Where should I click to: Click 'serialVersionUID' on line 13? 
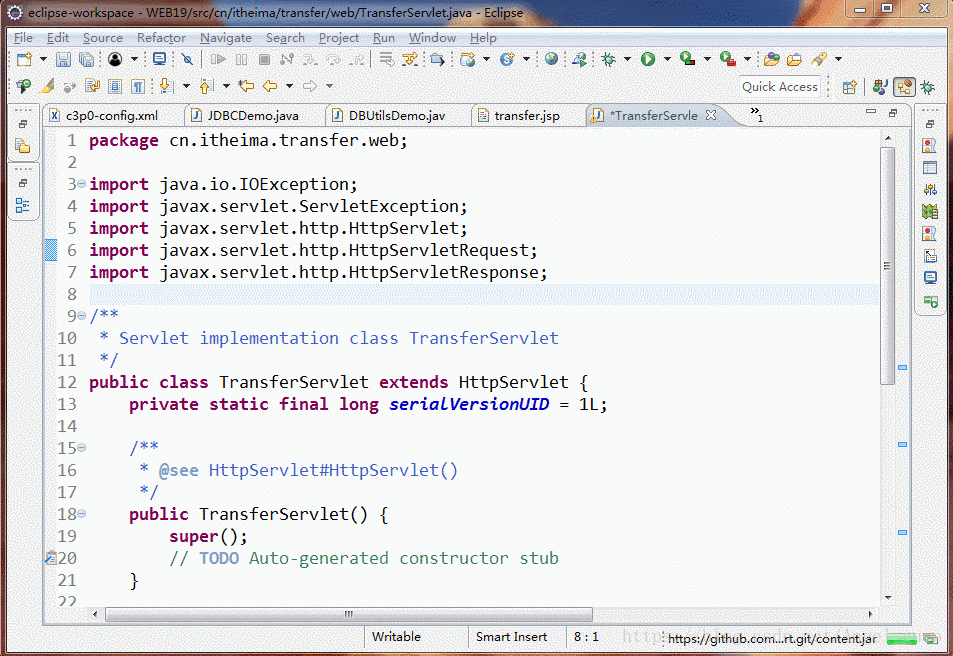click(469, 404)
